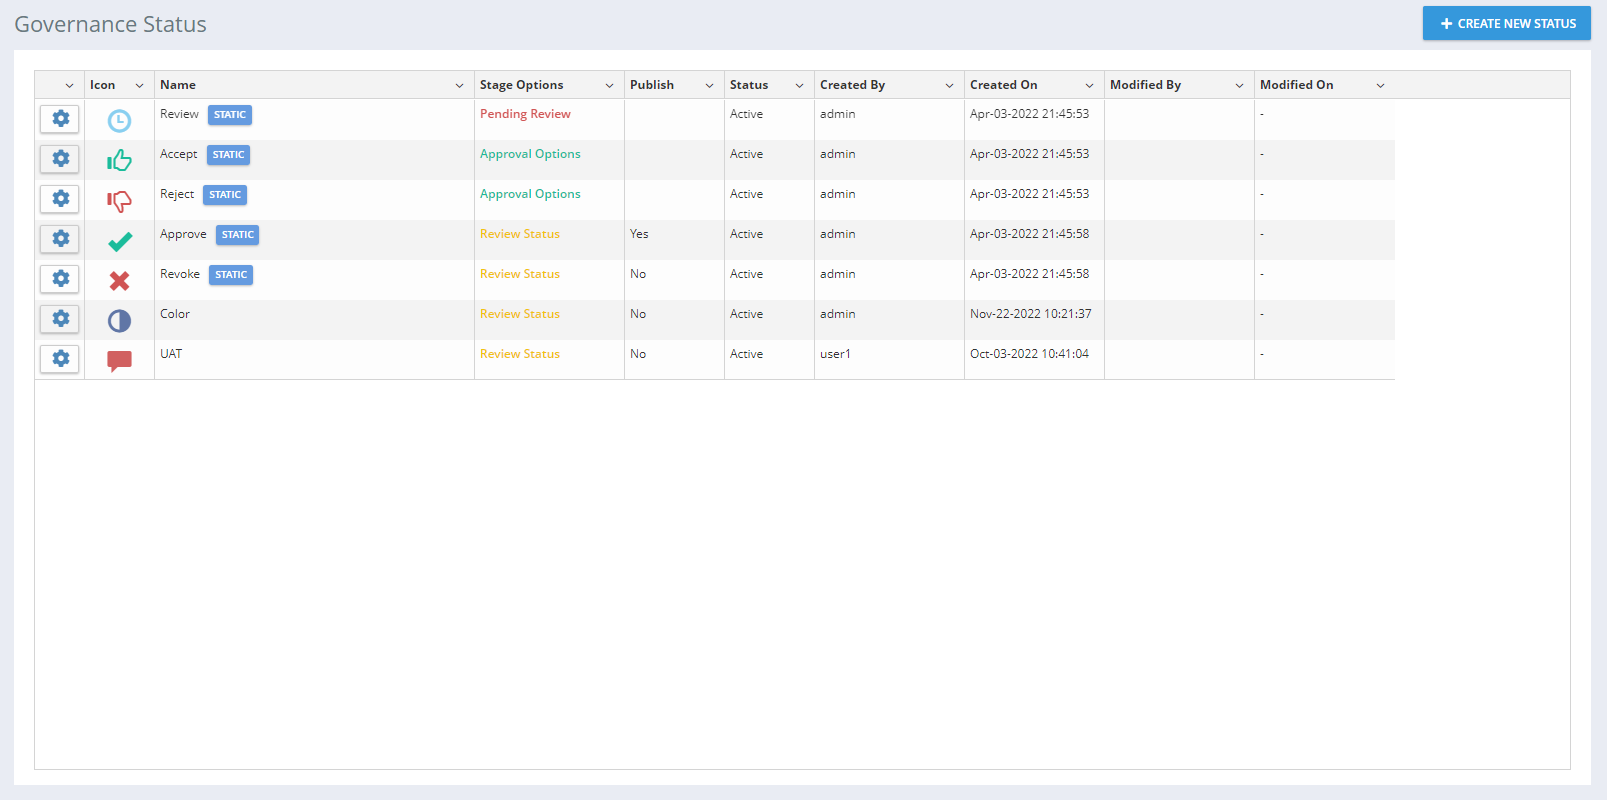
Task: Click Review Status link in the Color row
Action: (520, 314)
